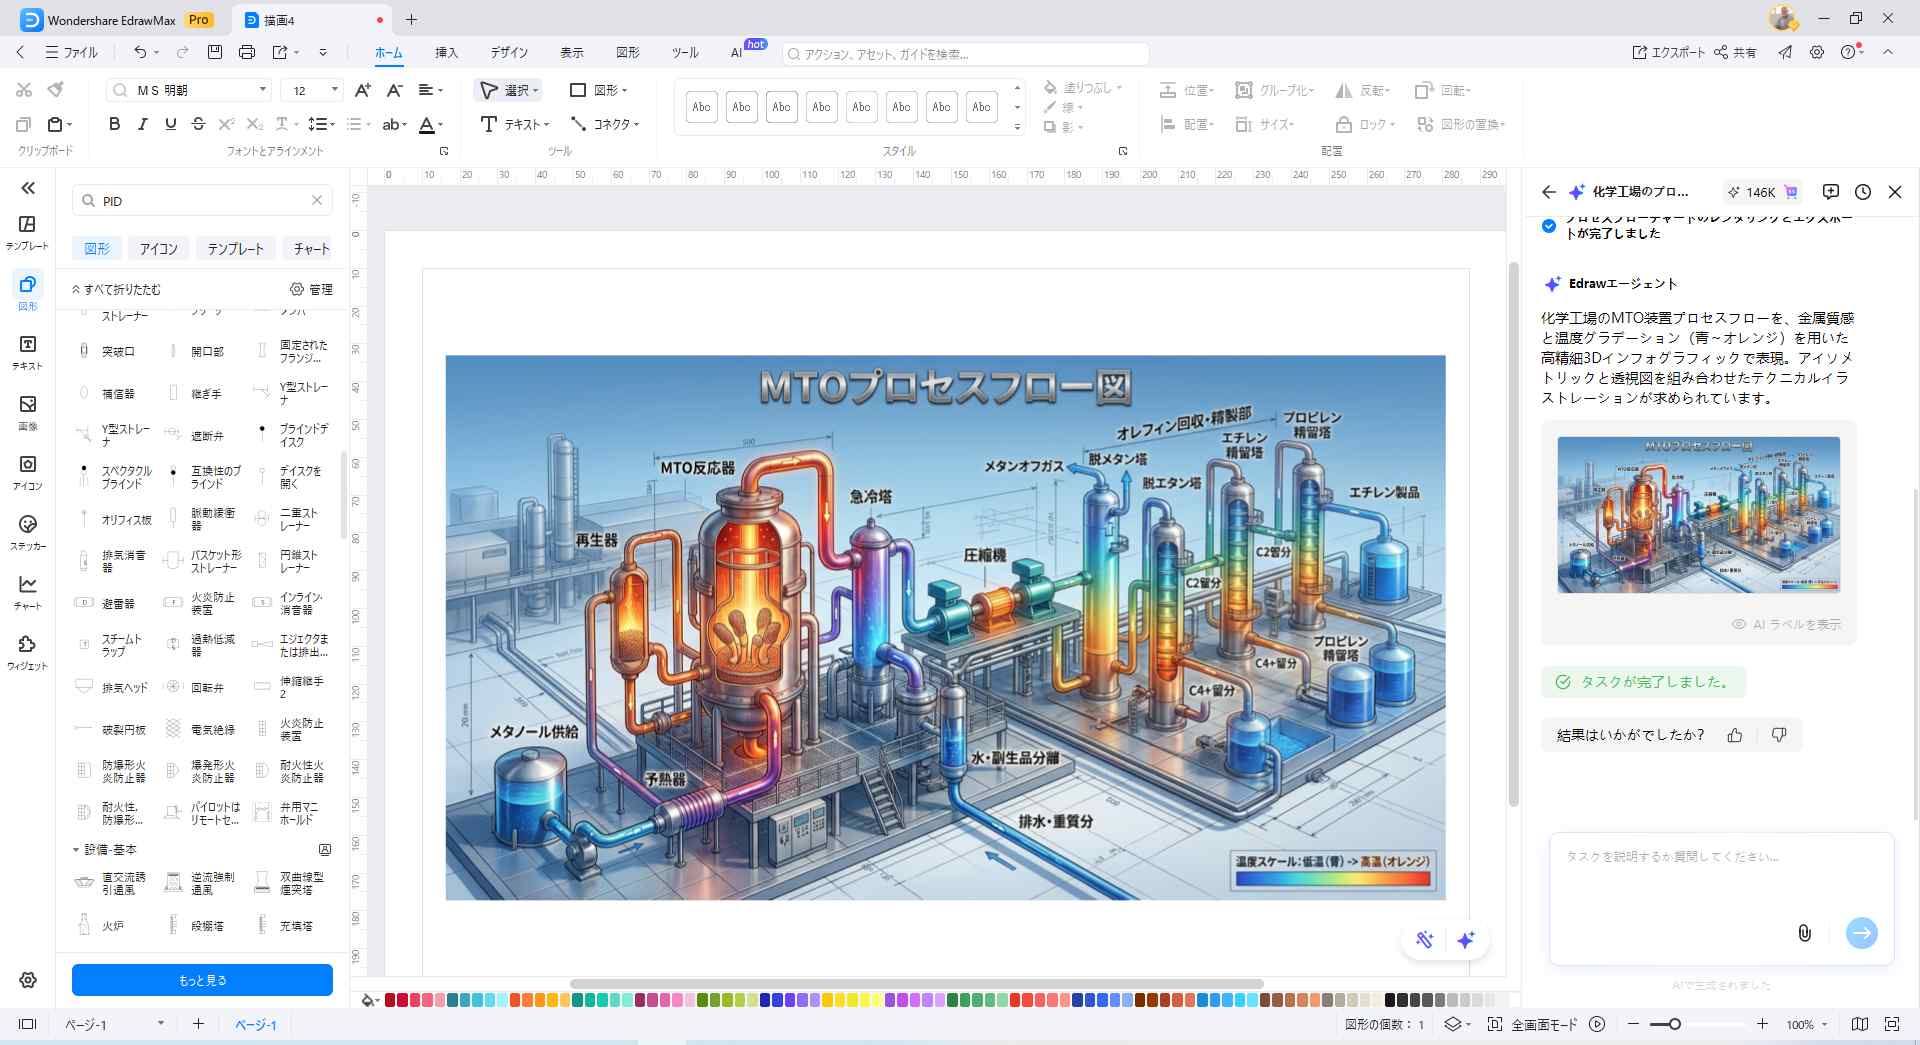Click the AI task description input field
Viewport: 1920px width, 1045px height.
pos(1720,880)
